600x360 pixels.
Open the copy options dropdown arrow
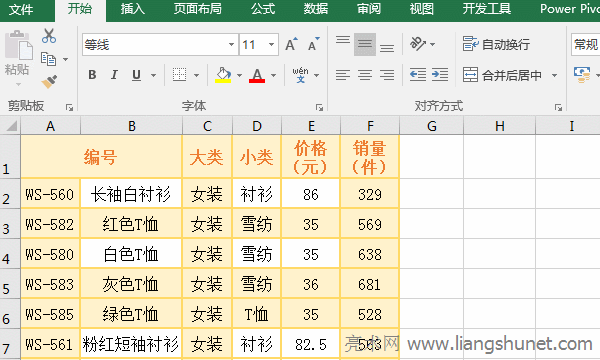click(65, 59)
